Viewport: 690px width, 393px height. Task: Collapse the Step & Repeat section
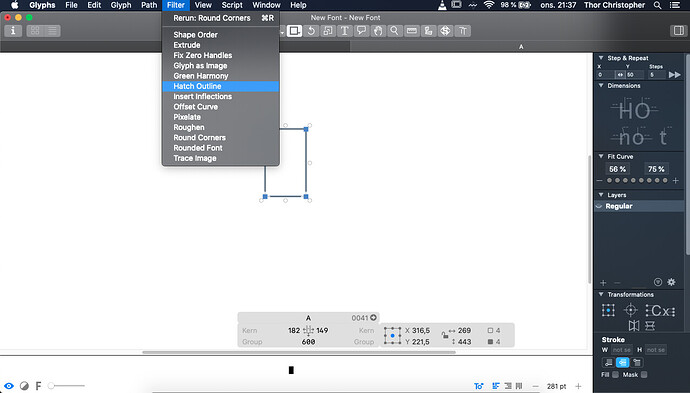click(601, 58)
